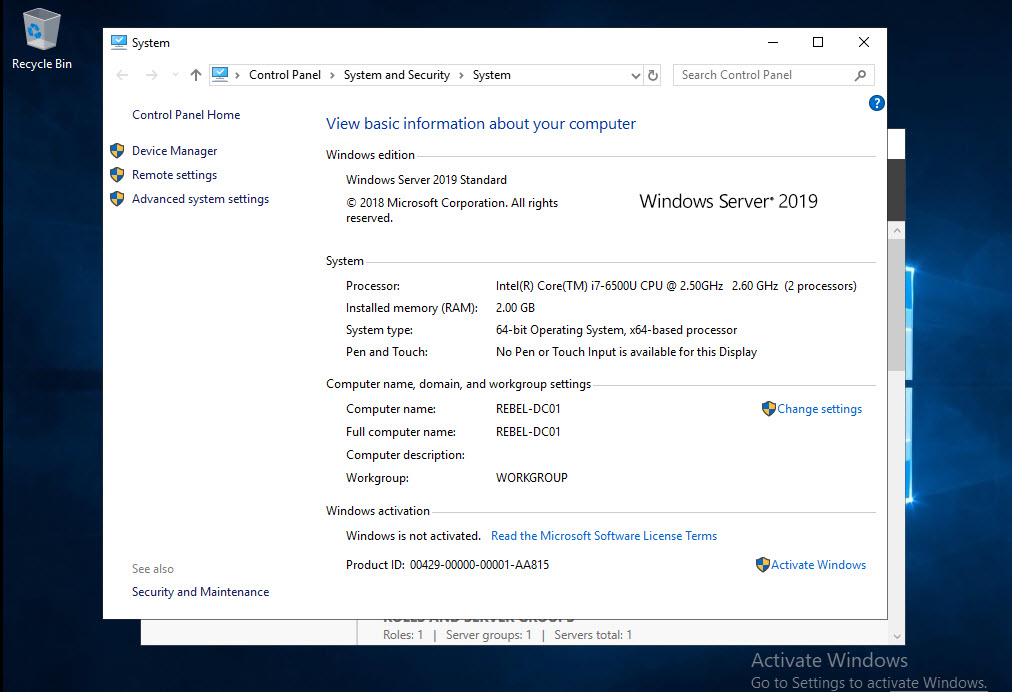
Task: Open Change settings for computer name
Action: click(819, 408)
